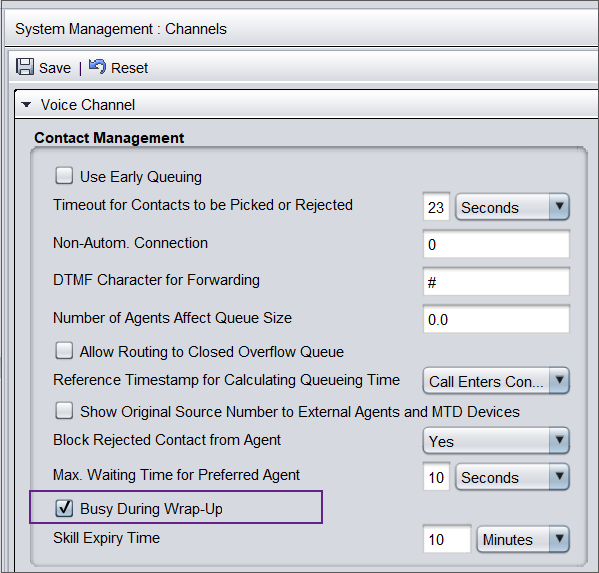Open Reference Timestamp dropdown (Call Enters Con...)
Screen dimensions: 599x573
coord(496,380)
